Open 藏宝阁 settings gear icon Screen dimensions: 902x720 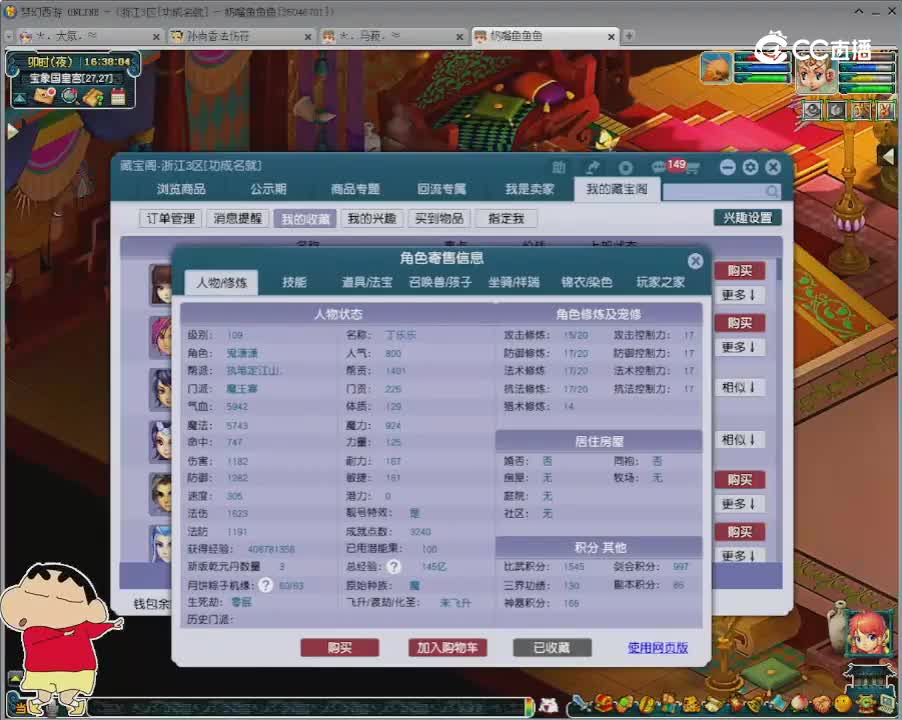(x=750, y=167)
